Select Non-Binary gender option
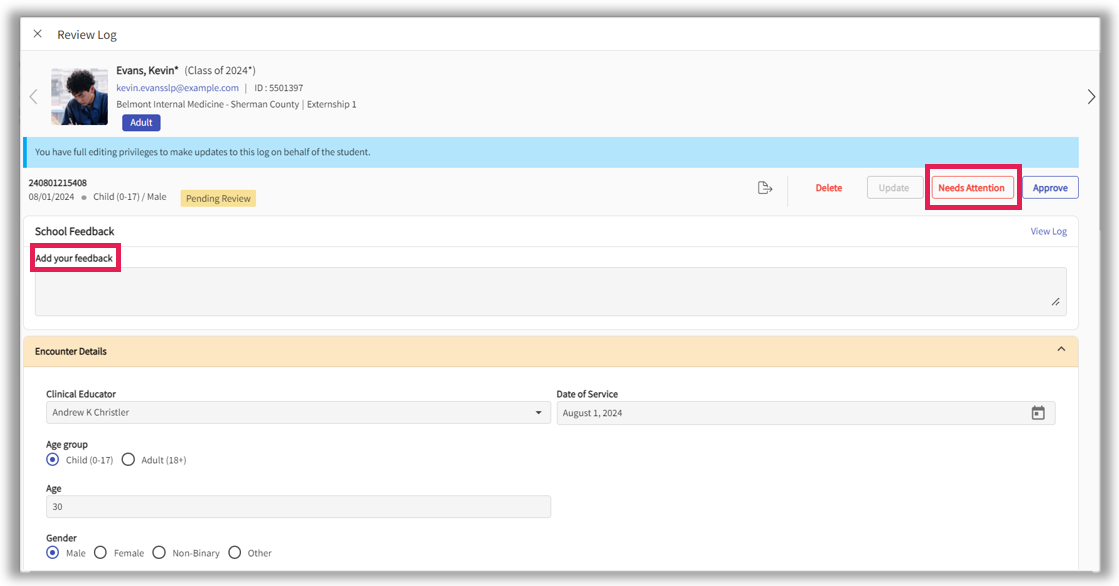The height and width of the screenshot is (586, 1119). (159, 553)
